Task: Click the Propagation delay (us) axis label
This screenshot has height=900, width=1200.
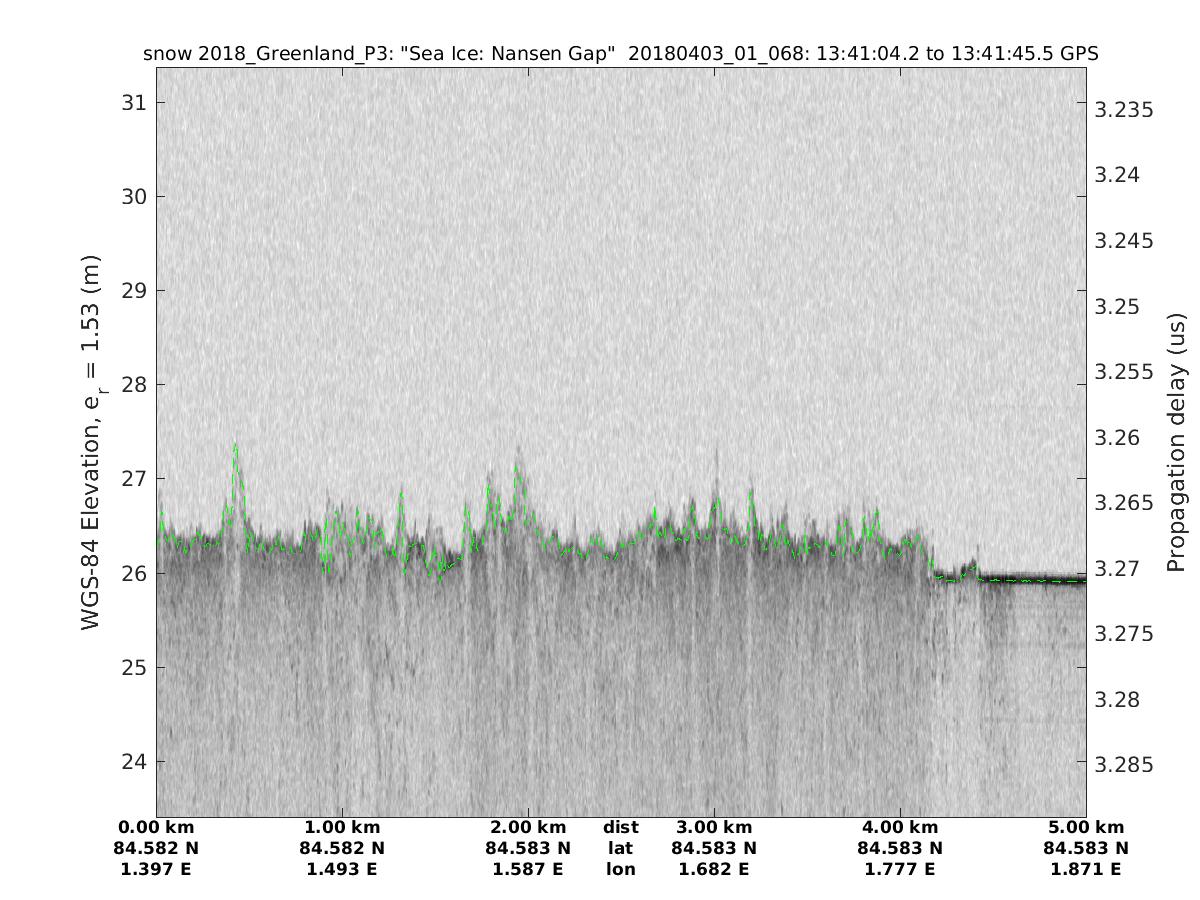Action: tap(1177, 443)
